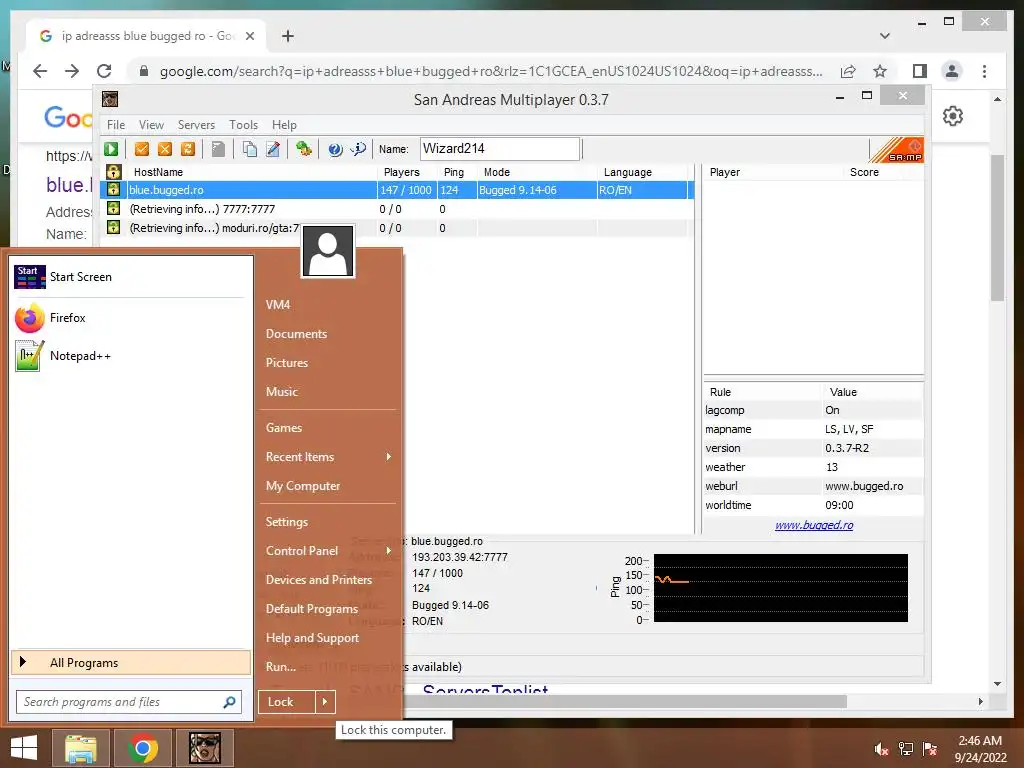
Task: Click the orange Refresh Server toolbar icon
Action: pyautogui.click(x=188, y=149)
